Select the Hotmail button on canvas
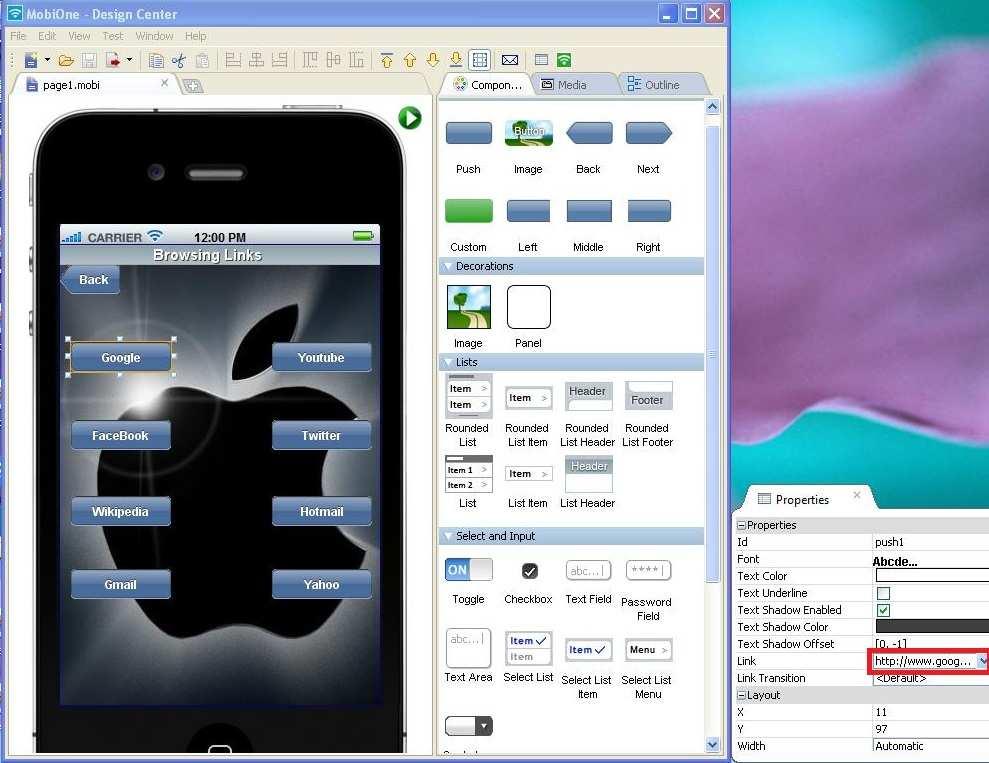 (321, 511)
